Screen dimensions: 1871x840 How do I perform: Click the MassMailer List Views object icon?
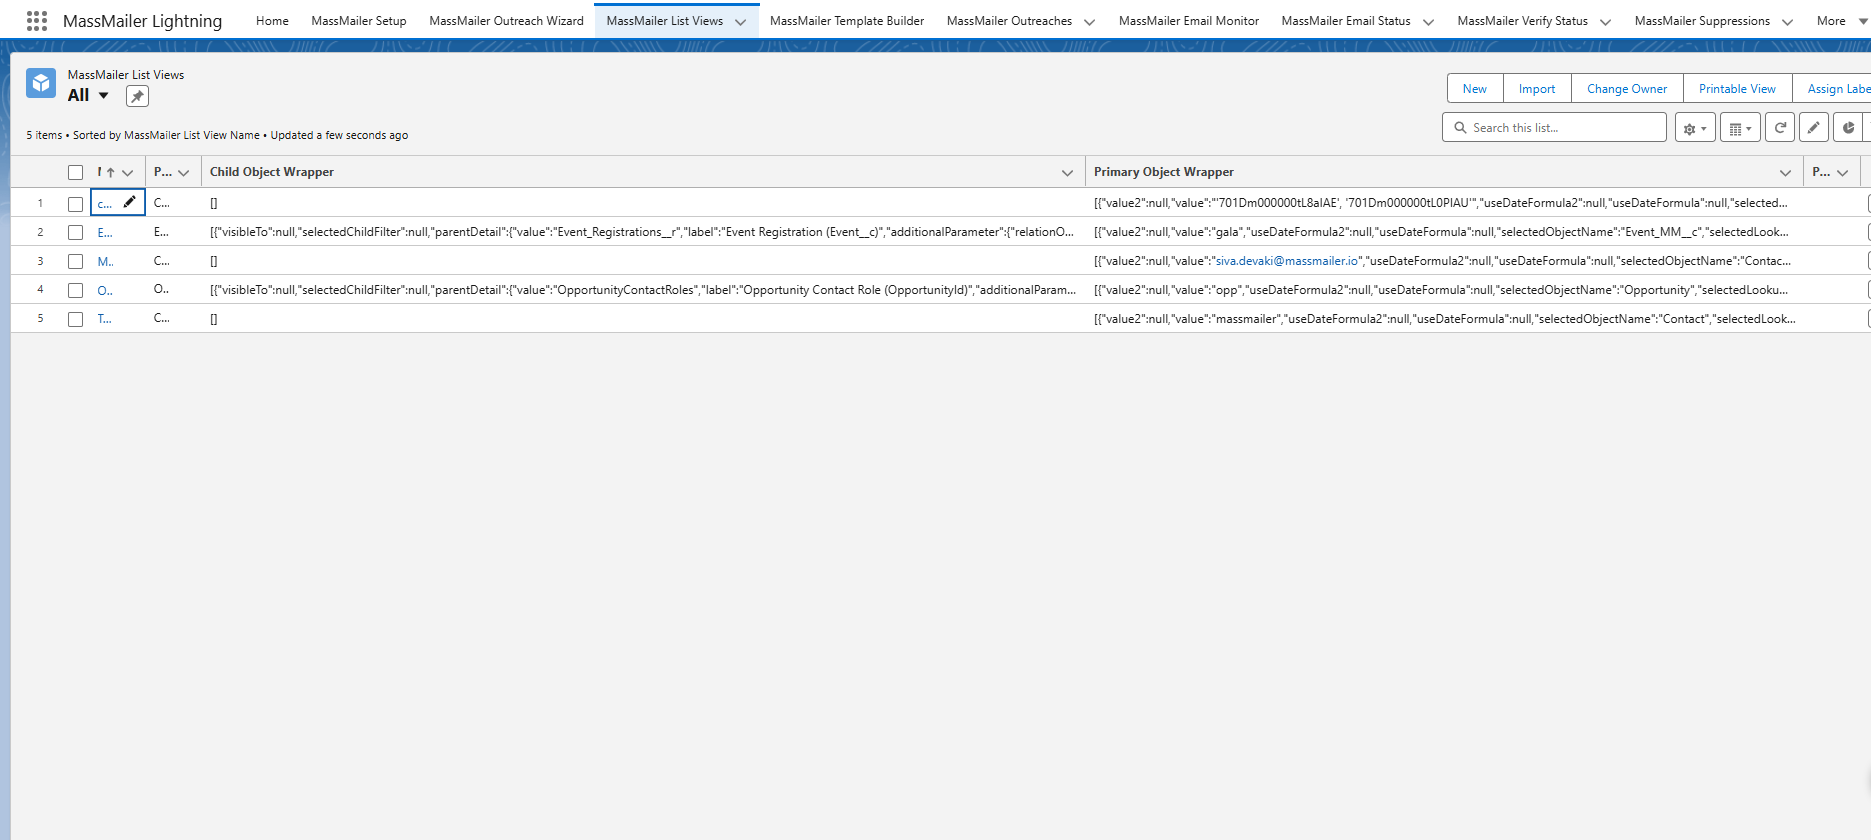click(x=41, y=83)
